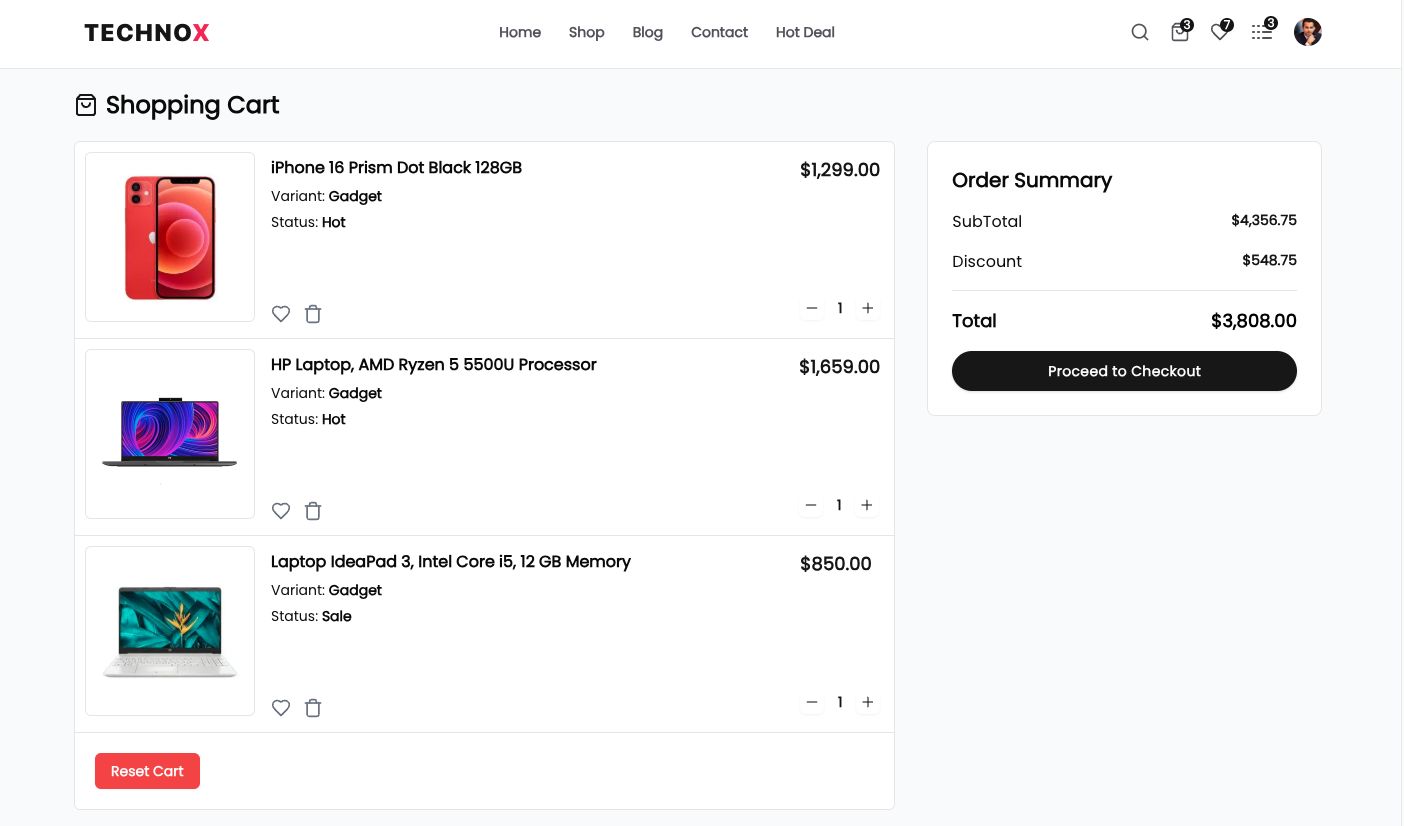The width and height of the screenshot is (1404, 826).
Task: Open Laptop IdeaPad 3, Intel Core i5 title
Action: 451,561
